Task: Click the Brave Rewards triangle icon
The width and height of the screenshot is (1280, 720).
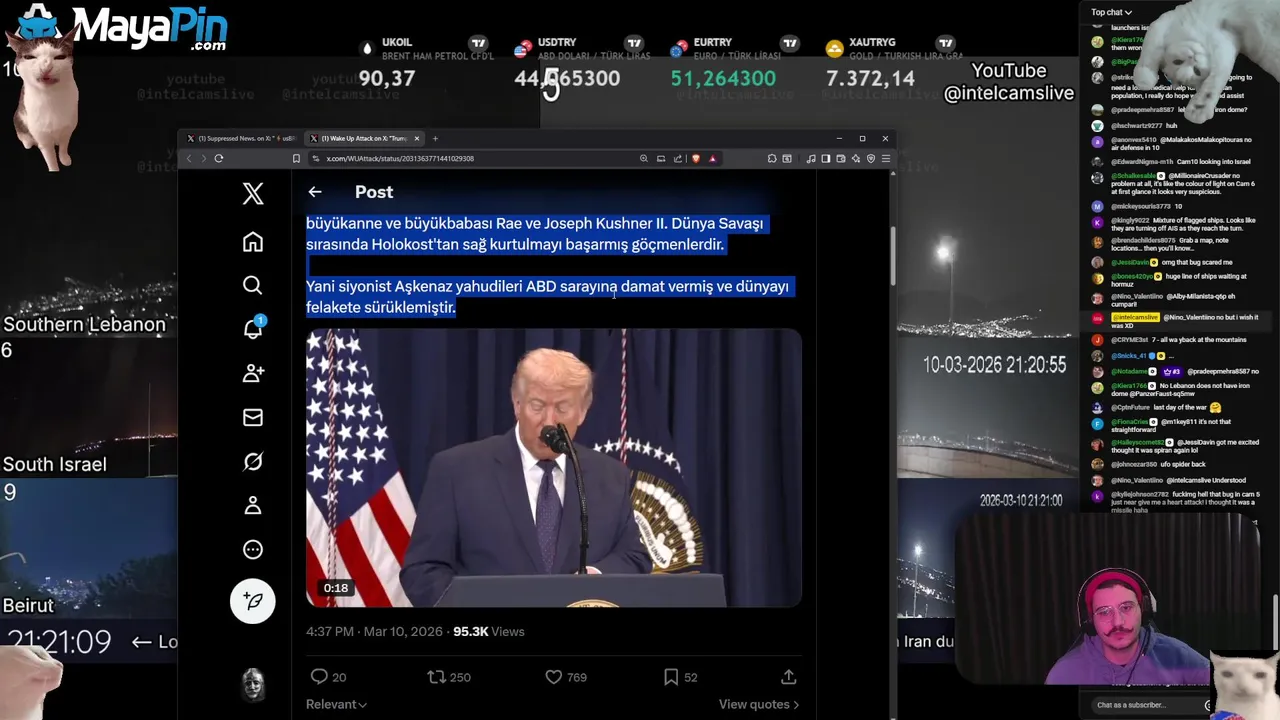Action: pyautogui.click(x=712, y=158)
